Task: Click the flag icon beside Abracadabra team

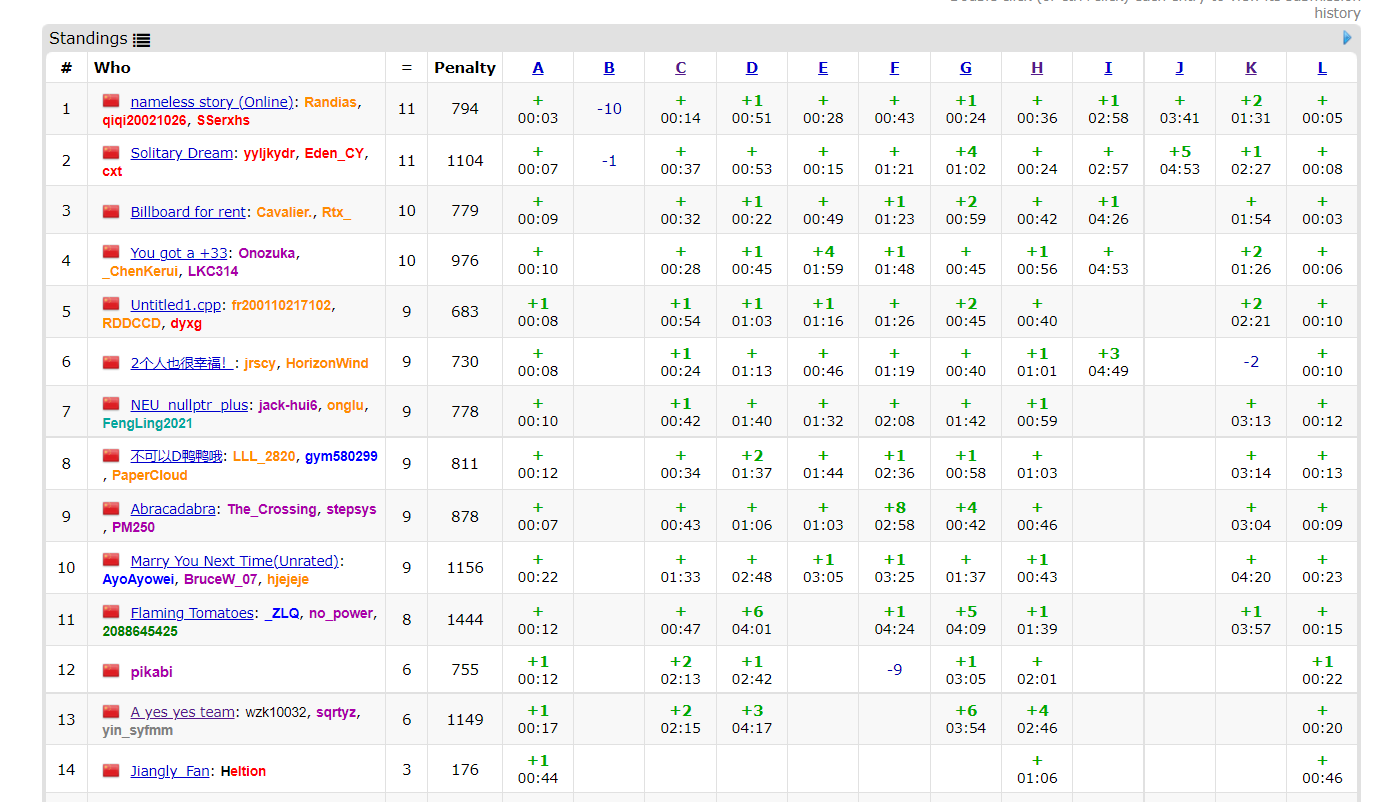Action: (111, 509)
